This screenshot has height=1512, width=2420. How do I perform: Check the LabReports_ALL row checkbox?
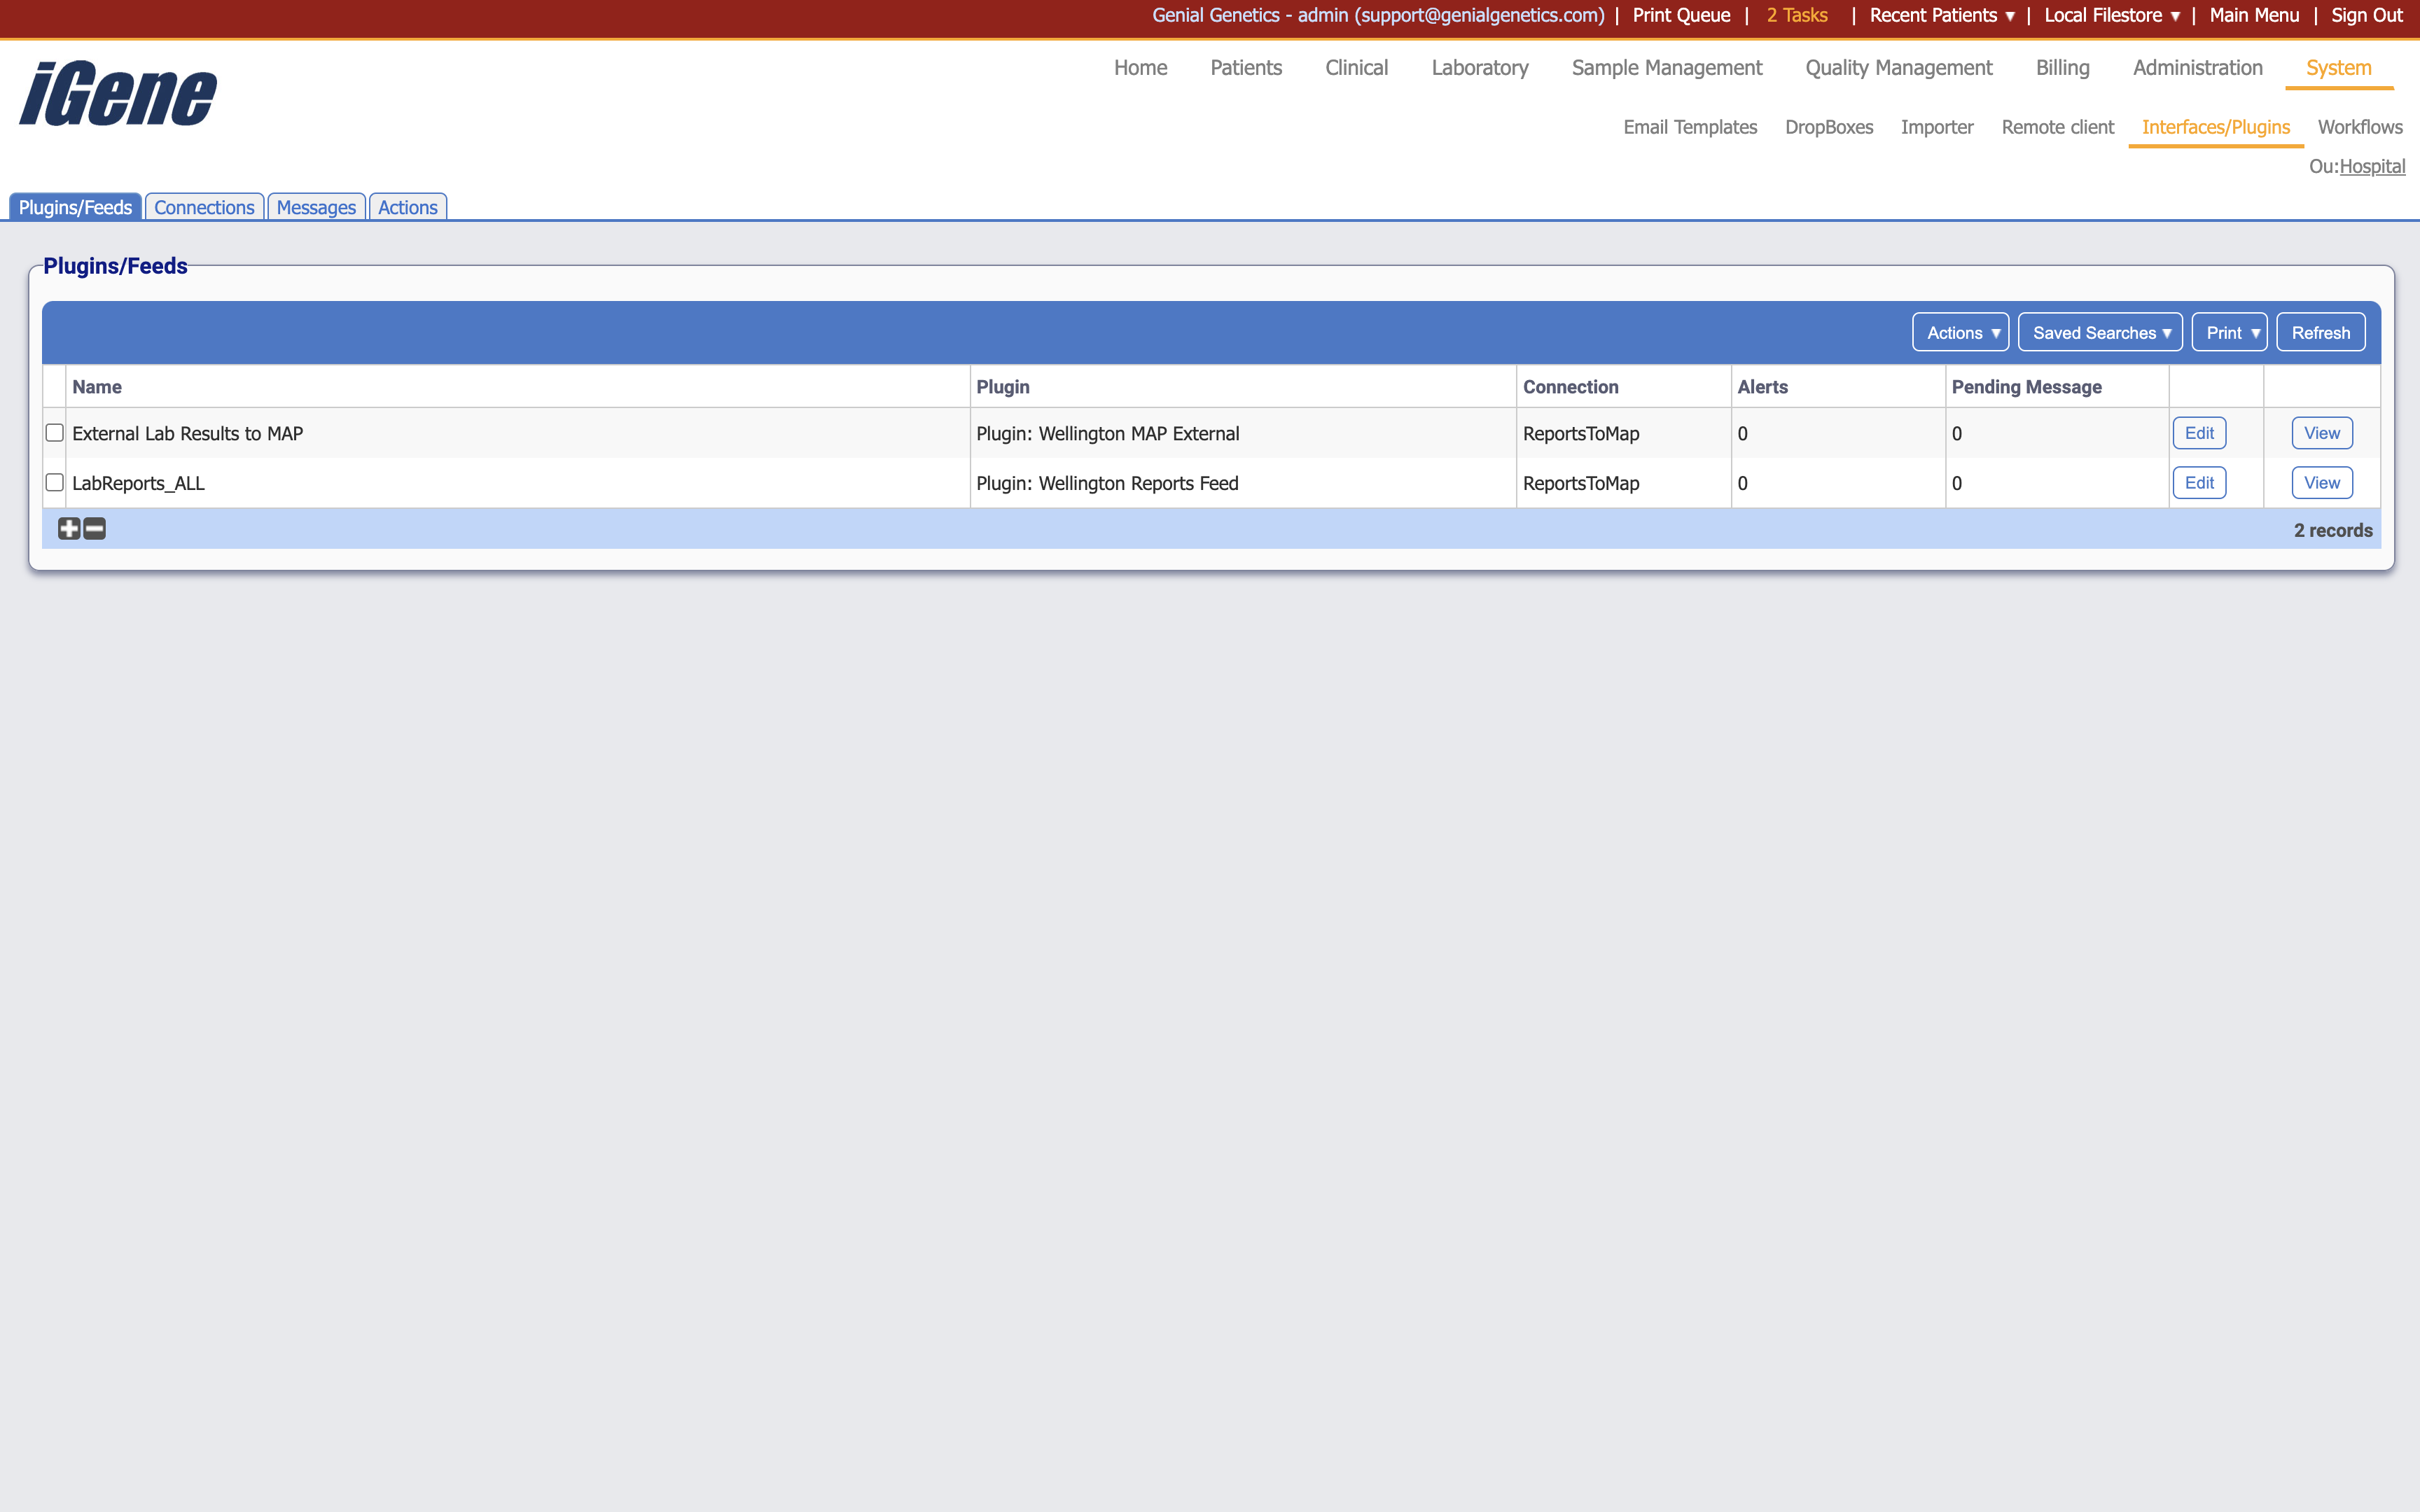pyautogui.click(x=54, y=482)
